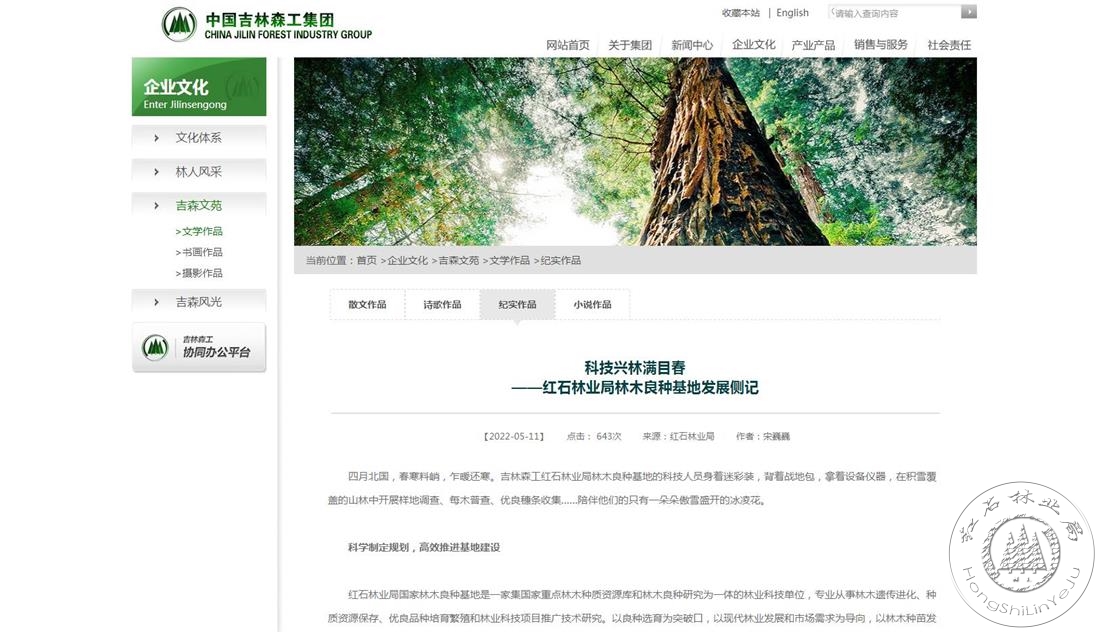Switch to the 纪实作品 tab
1100x632 pixels.
[518, 304]
